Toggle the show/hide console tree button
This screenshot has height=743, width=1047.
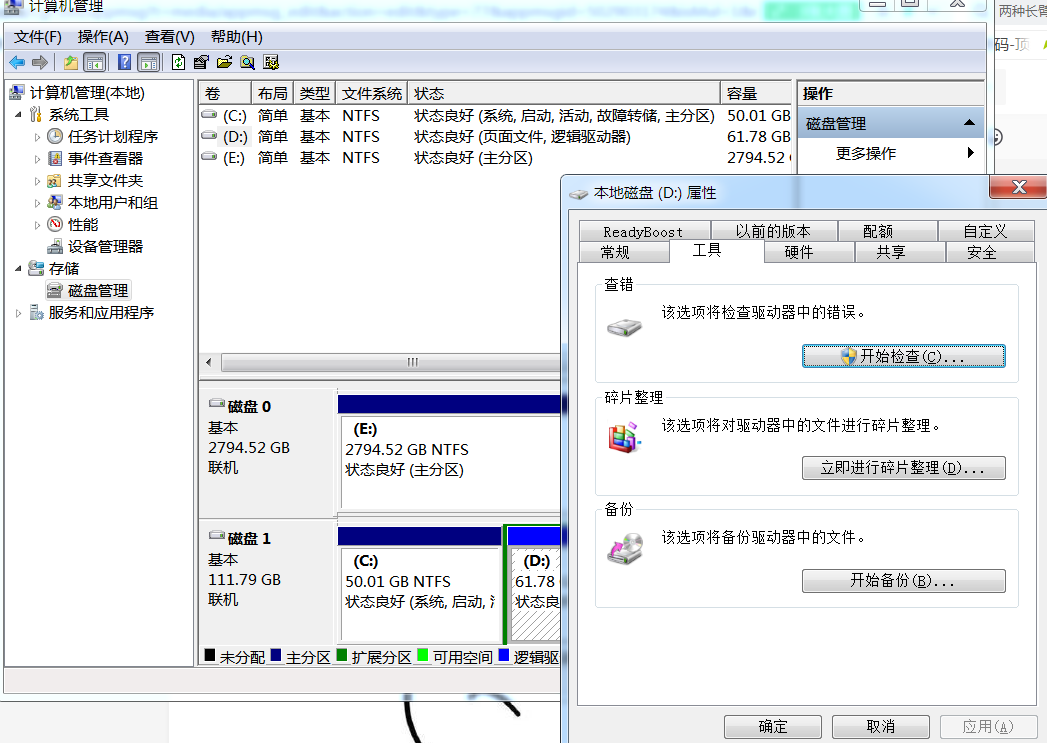[95, 62]
